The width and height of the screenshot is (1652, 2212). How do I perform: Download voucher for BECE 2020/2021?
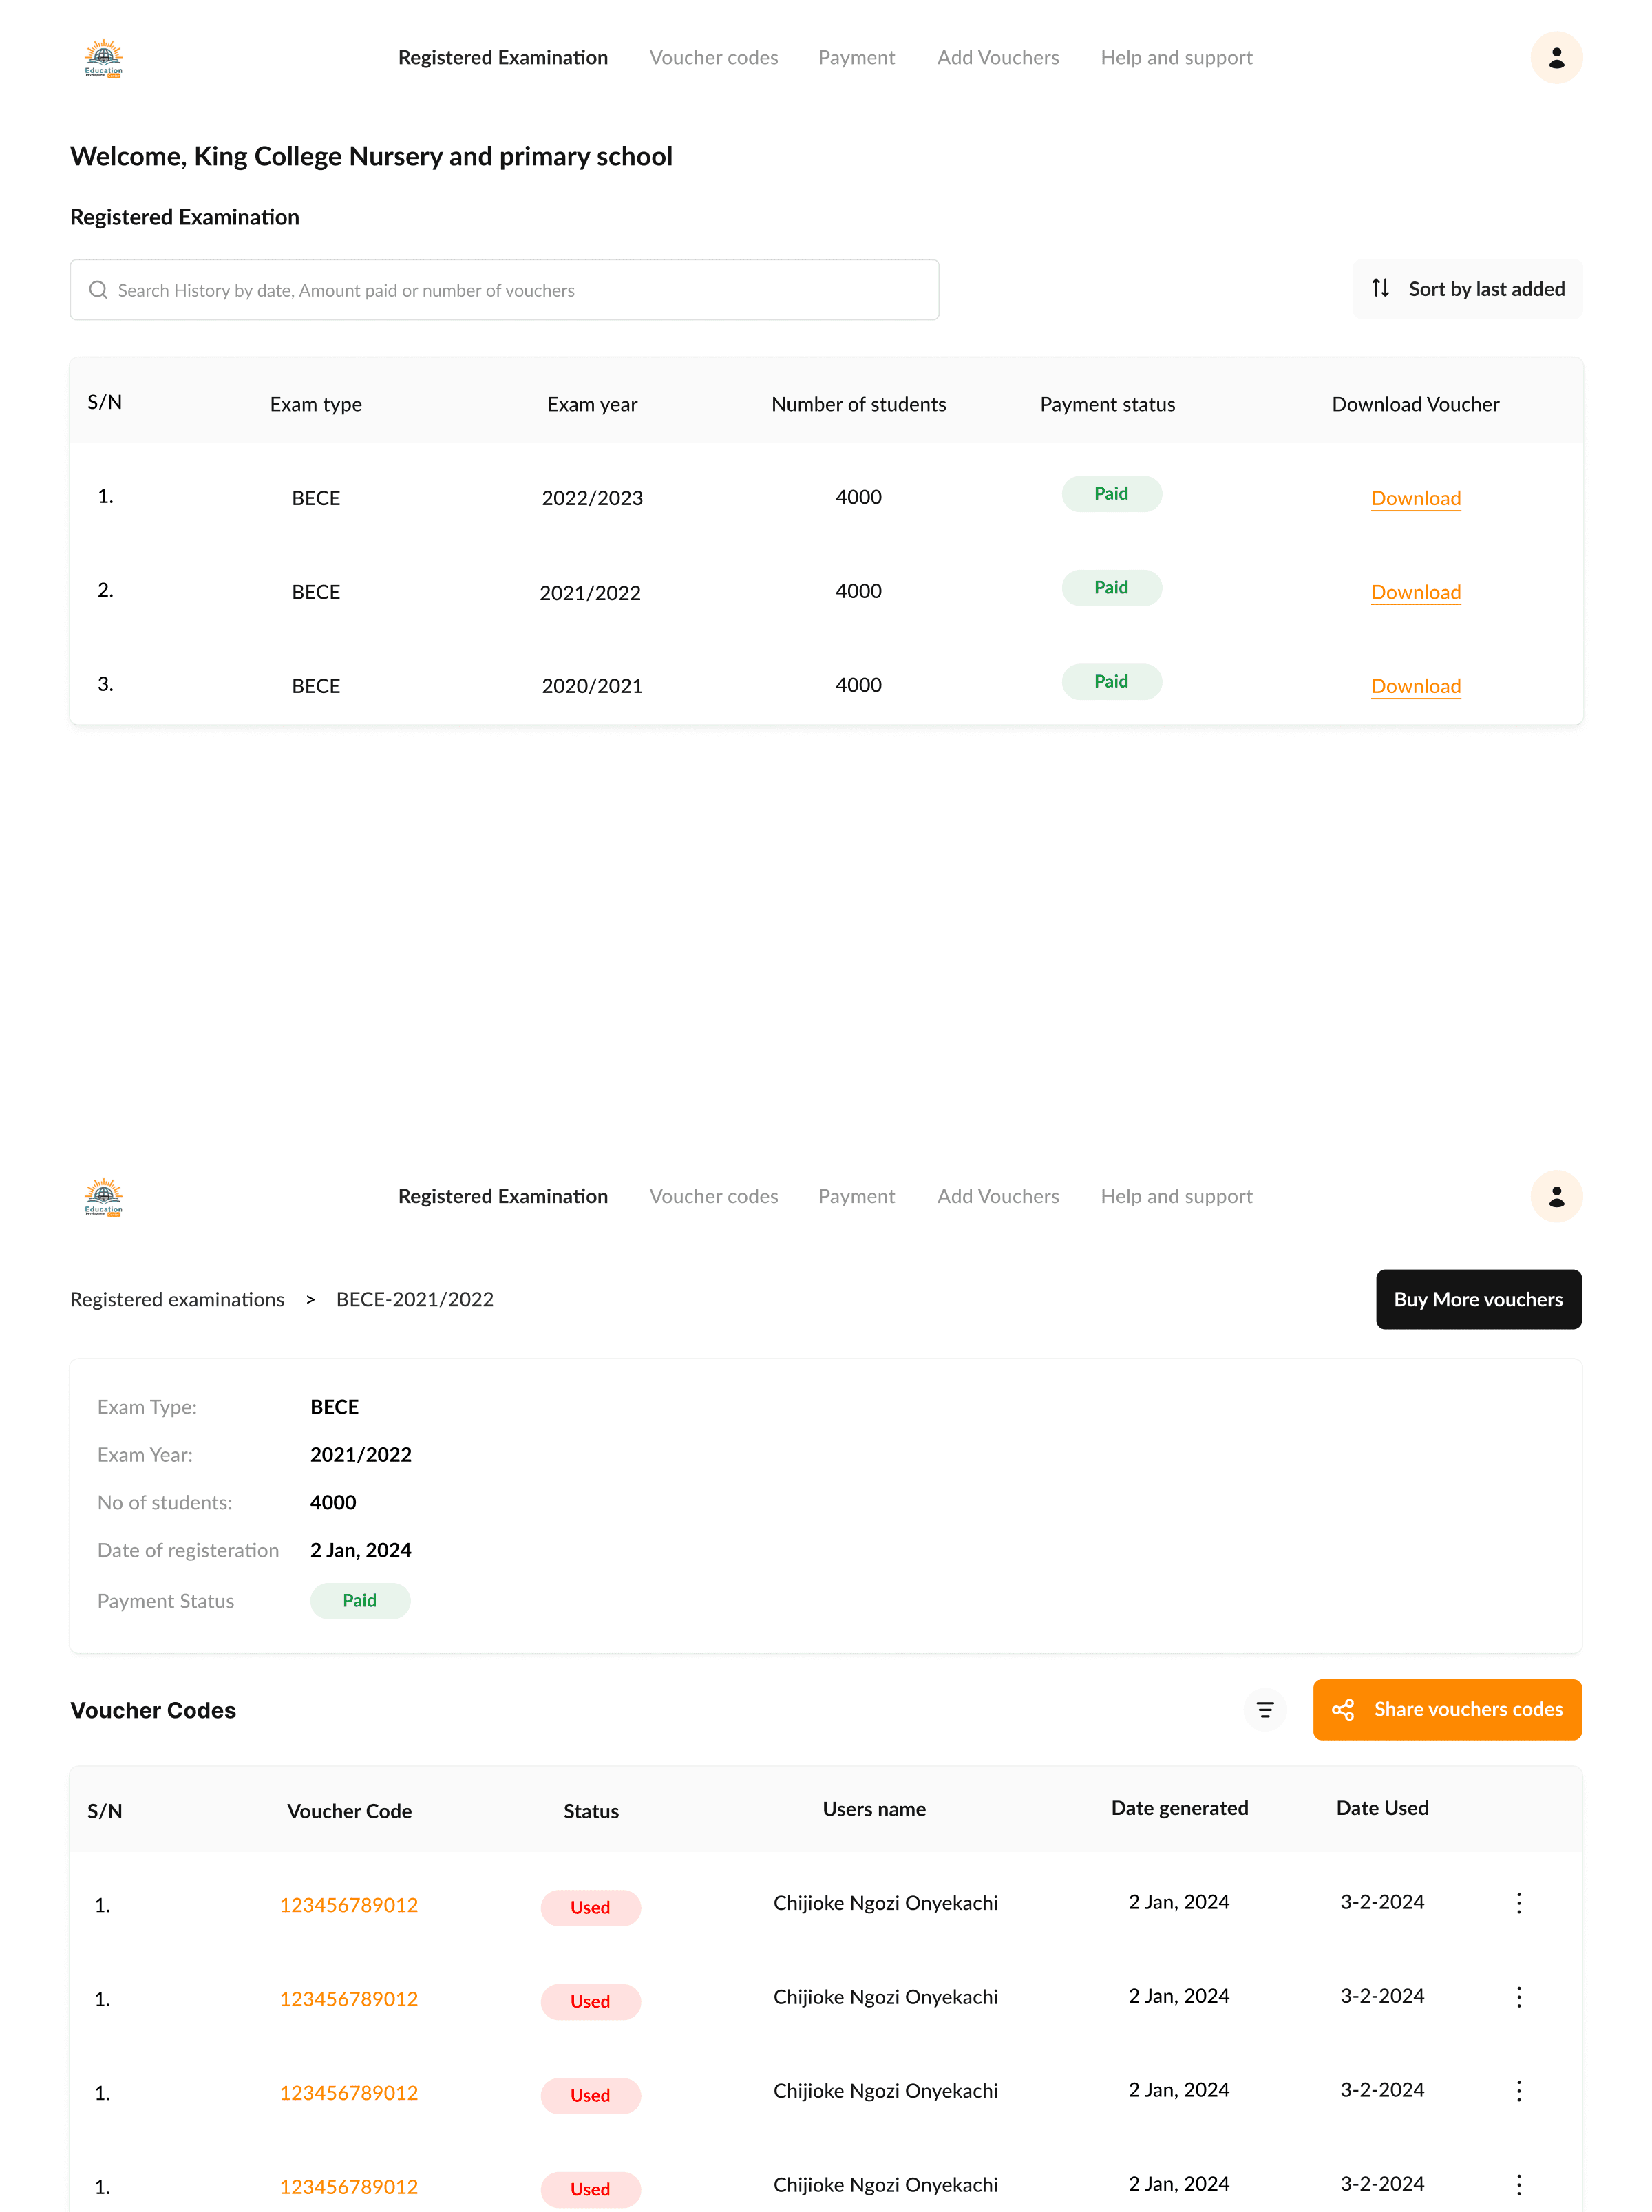click(x=1415, y=686)
